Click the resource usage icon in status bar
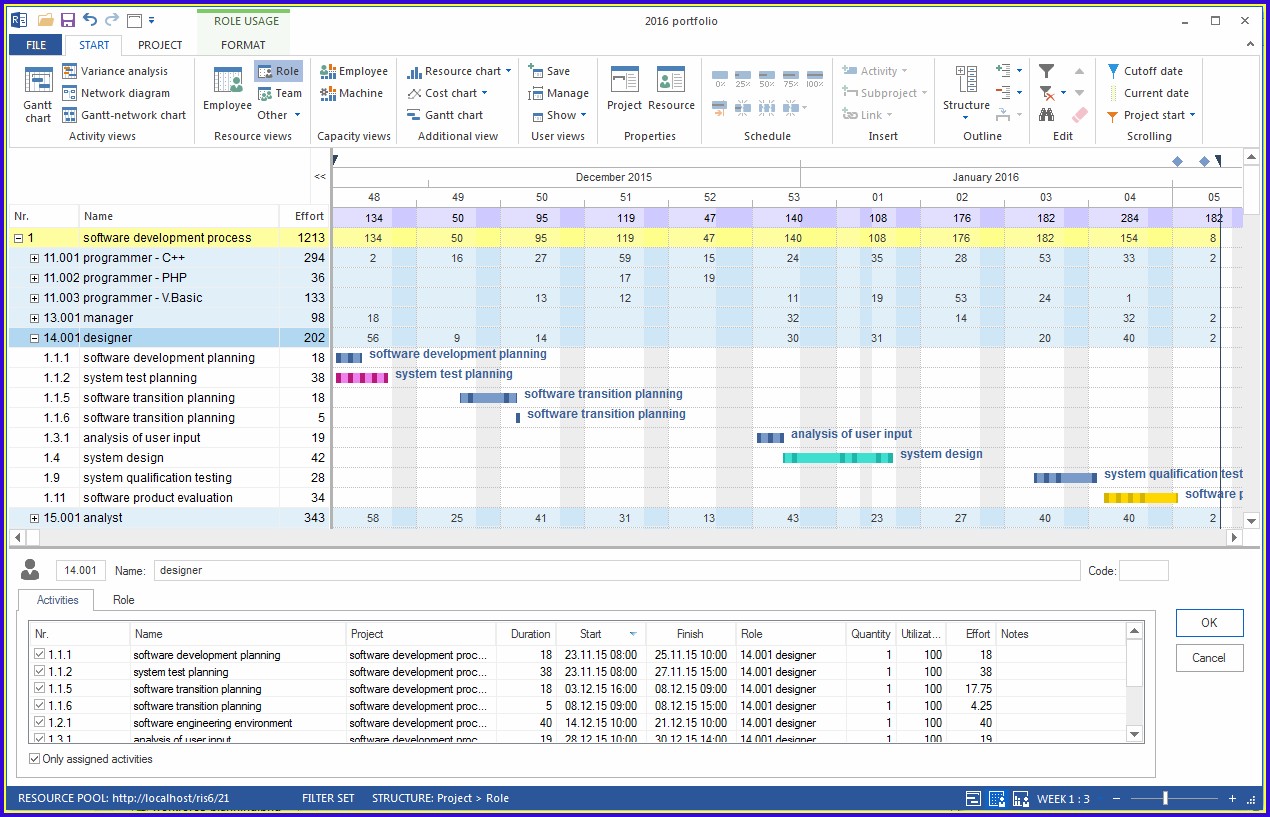 997,798
